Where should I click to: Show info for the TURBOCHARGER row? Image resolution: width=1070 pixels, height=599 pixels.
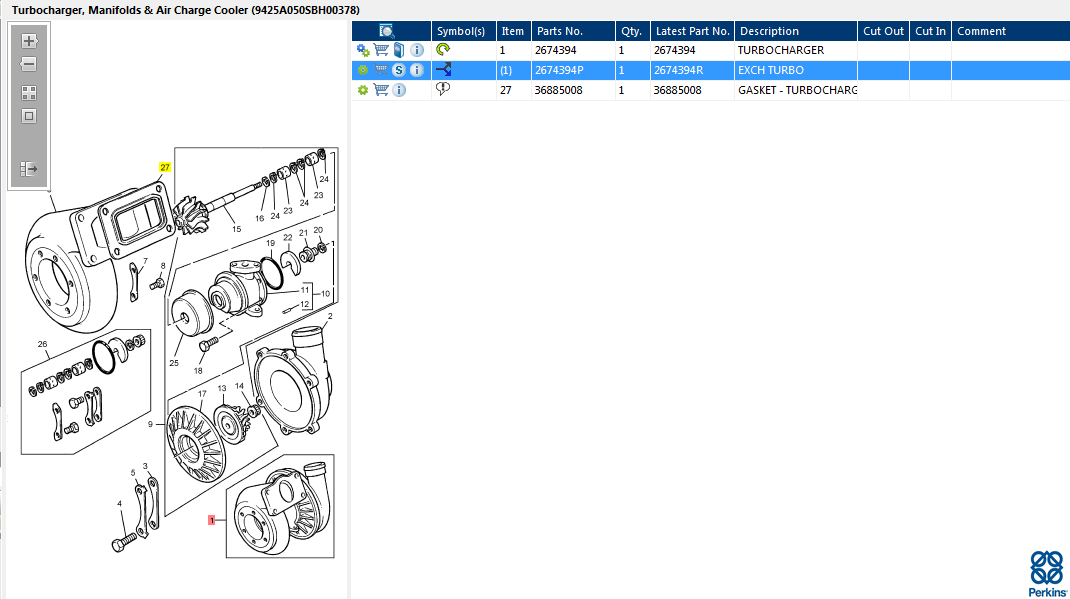pos(417,50)
